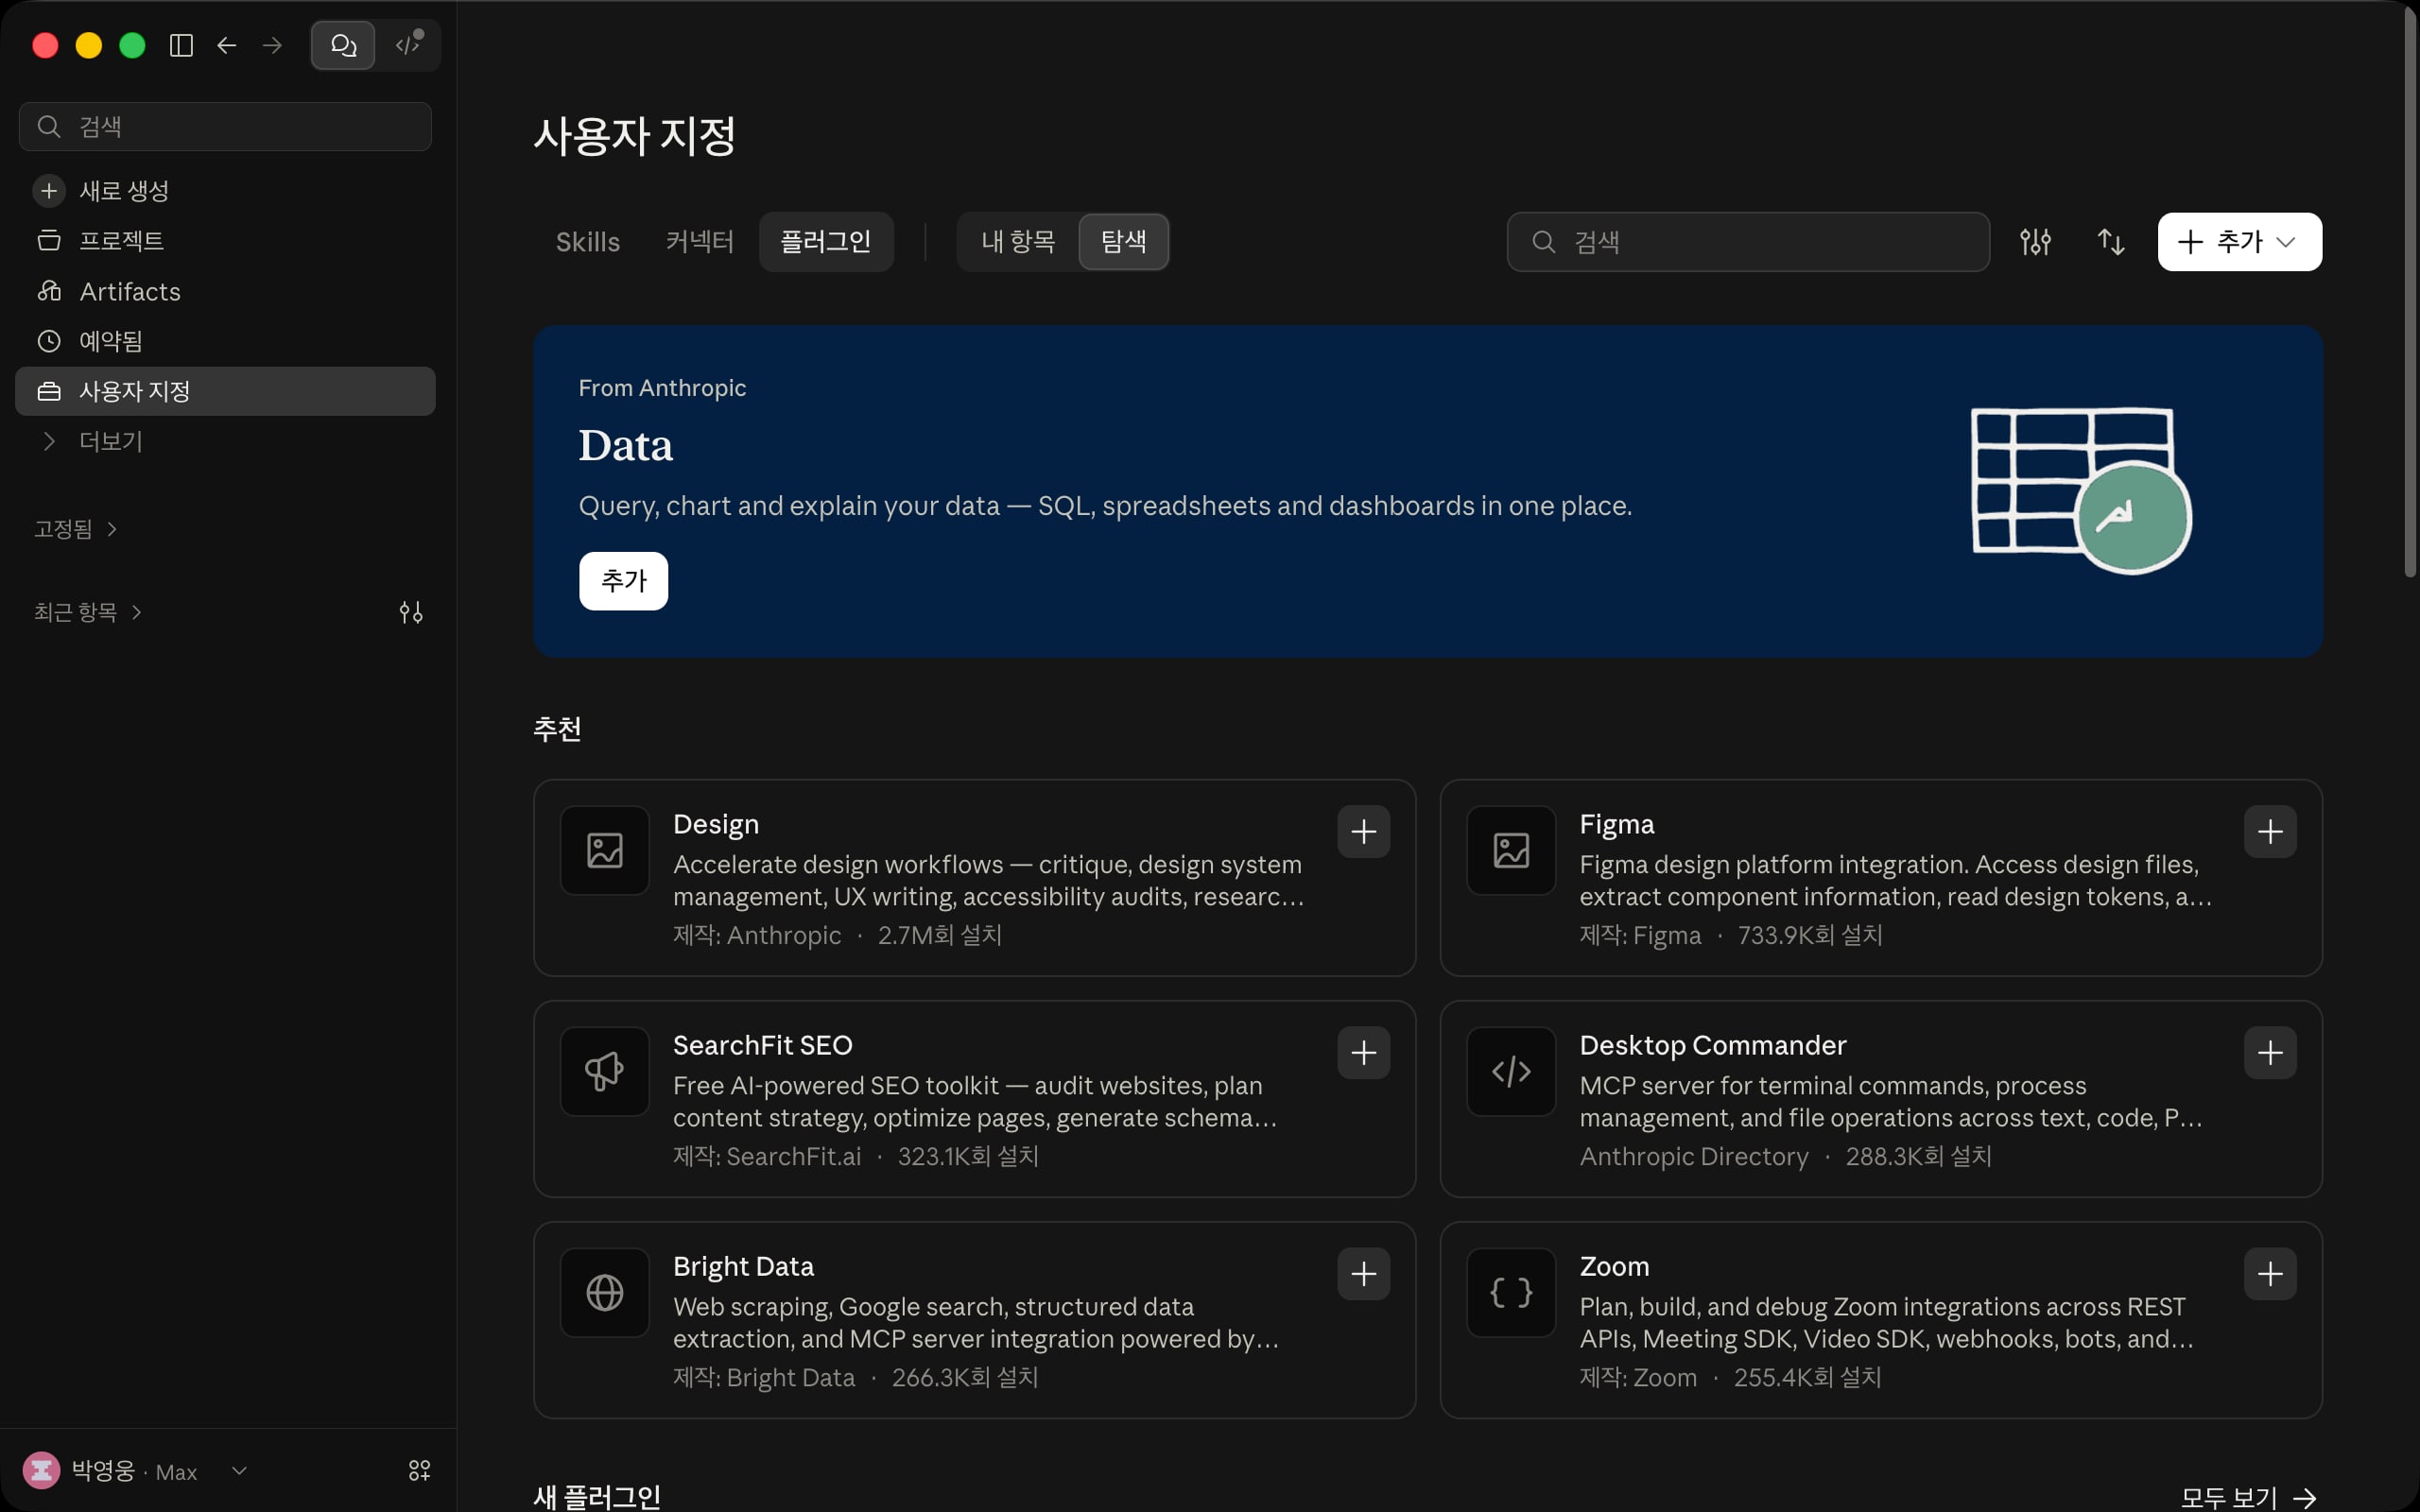Viewport: 2420px width, 1512px height.
Task: Open the filter sliders icon
Action: (2035, 242)
